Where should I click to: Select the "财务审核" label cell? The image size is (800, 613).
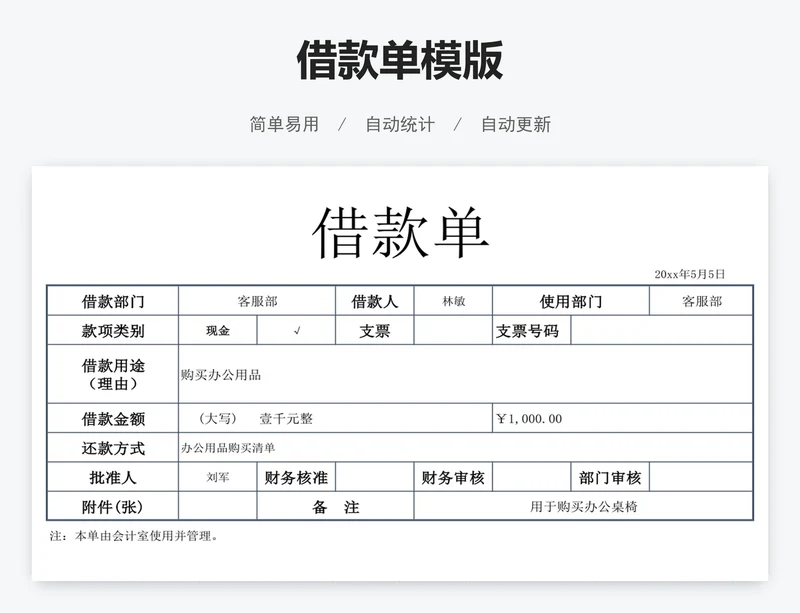[453, 477]
